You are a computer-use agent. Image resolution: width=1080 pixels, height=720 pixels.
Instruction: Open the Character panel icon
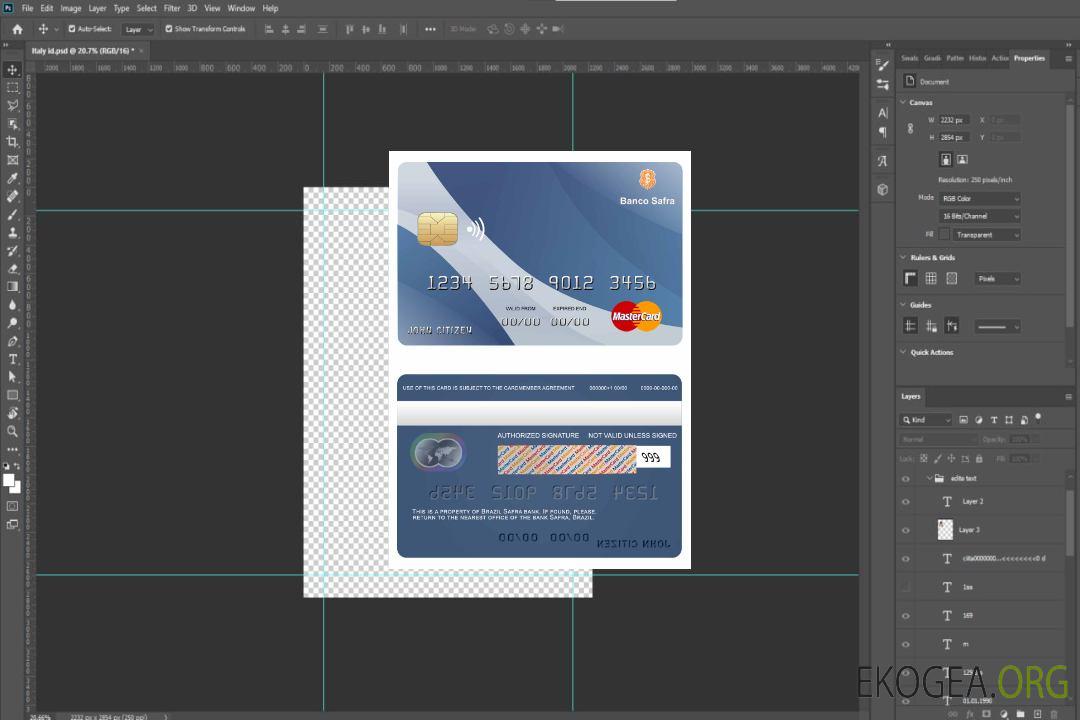[x=883, y=112]
